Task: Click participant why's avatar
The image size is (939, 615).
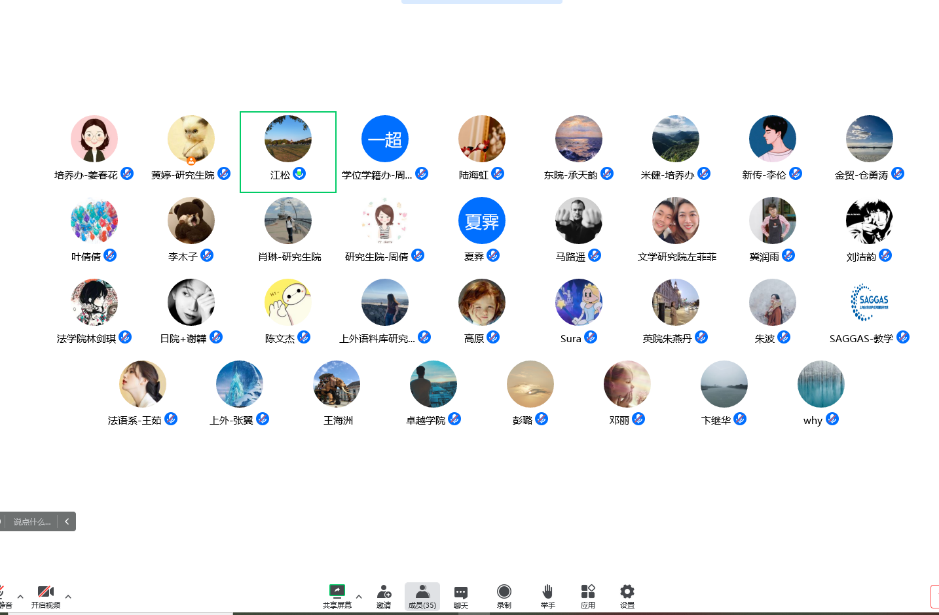Action: tap(821, 384)
